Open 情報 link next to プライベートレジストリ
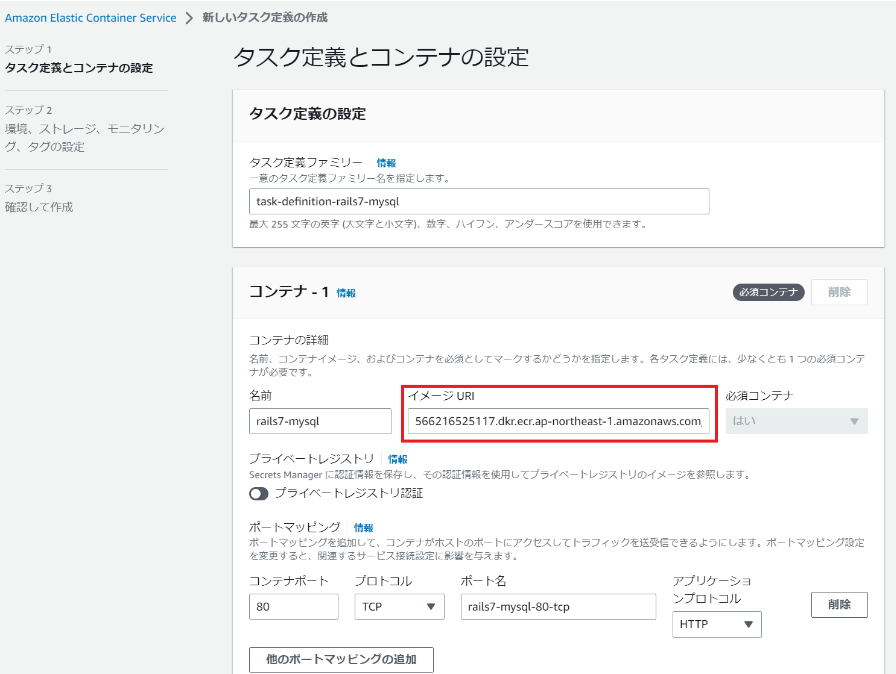The width and height of the screenshot is (896, 674). tap(398, 459)
